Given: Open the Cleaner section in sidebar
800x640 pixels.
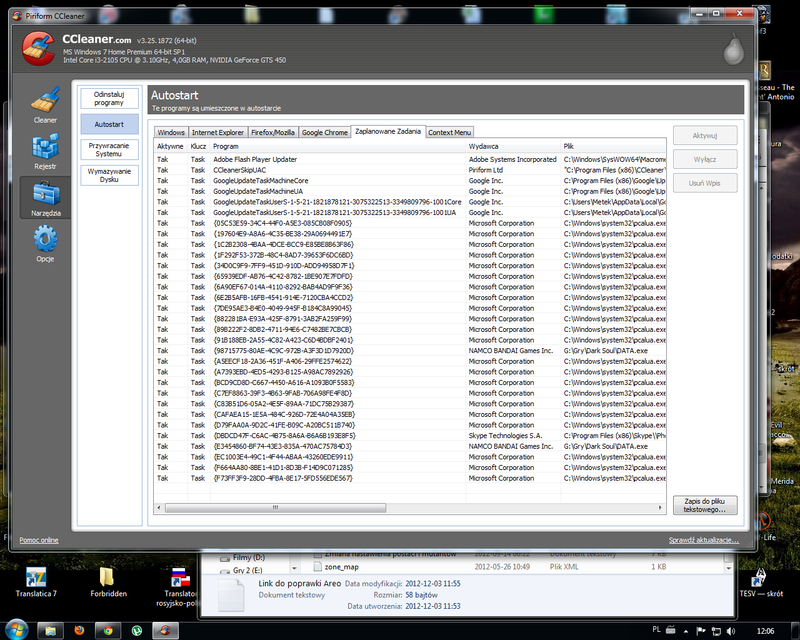Looking at the screenshot, I should coord(45,103).
